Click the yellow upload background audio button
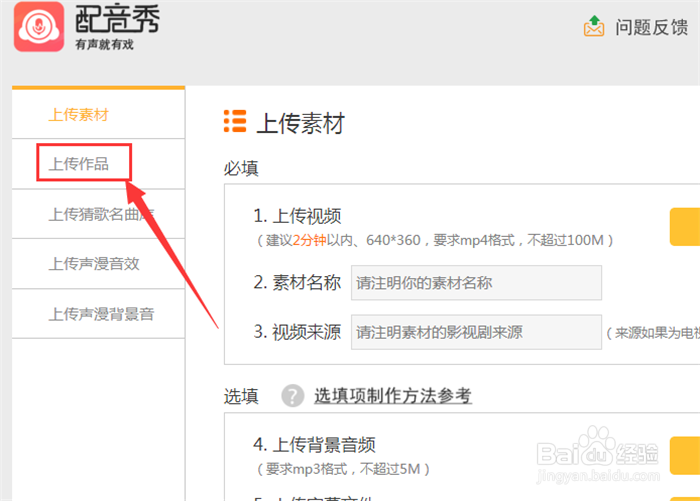 point(685,455)
